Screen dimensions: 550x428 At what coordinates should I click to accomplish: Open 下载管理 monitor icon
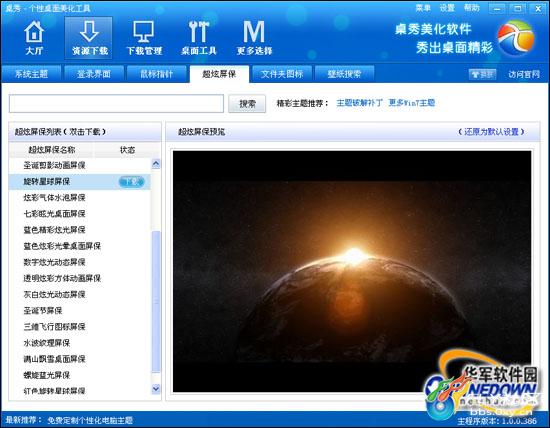coord(144,38)
